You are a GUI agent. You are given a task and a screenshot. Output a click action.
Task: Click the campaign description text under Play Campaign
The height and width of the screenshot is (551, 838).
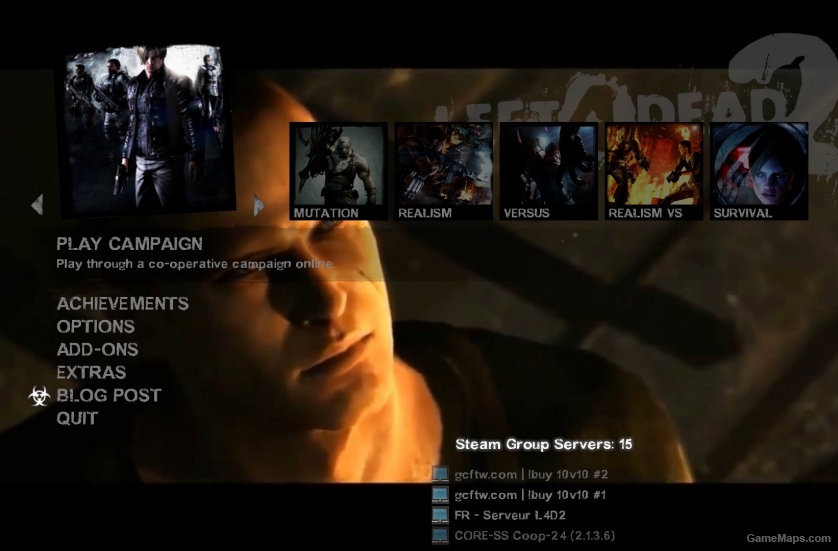point(196,264)
